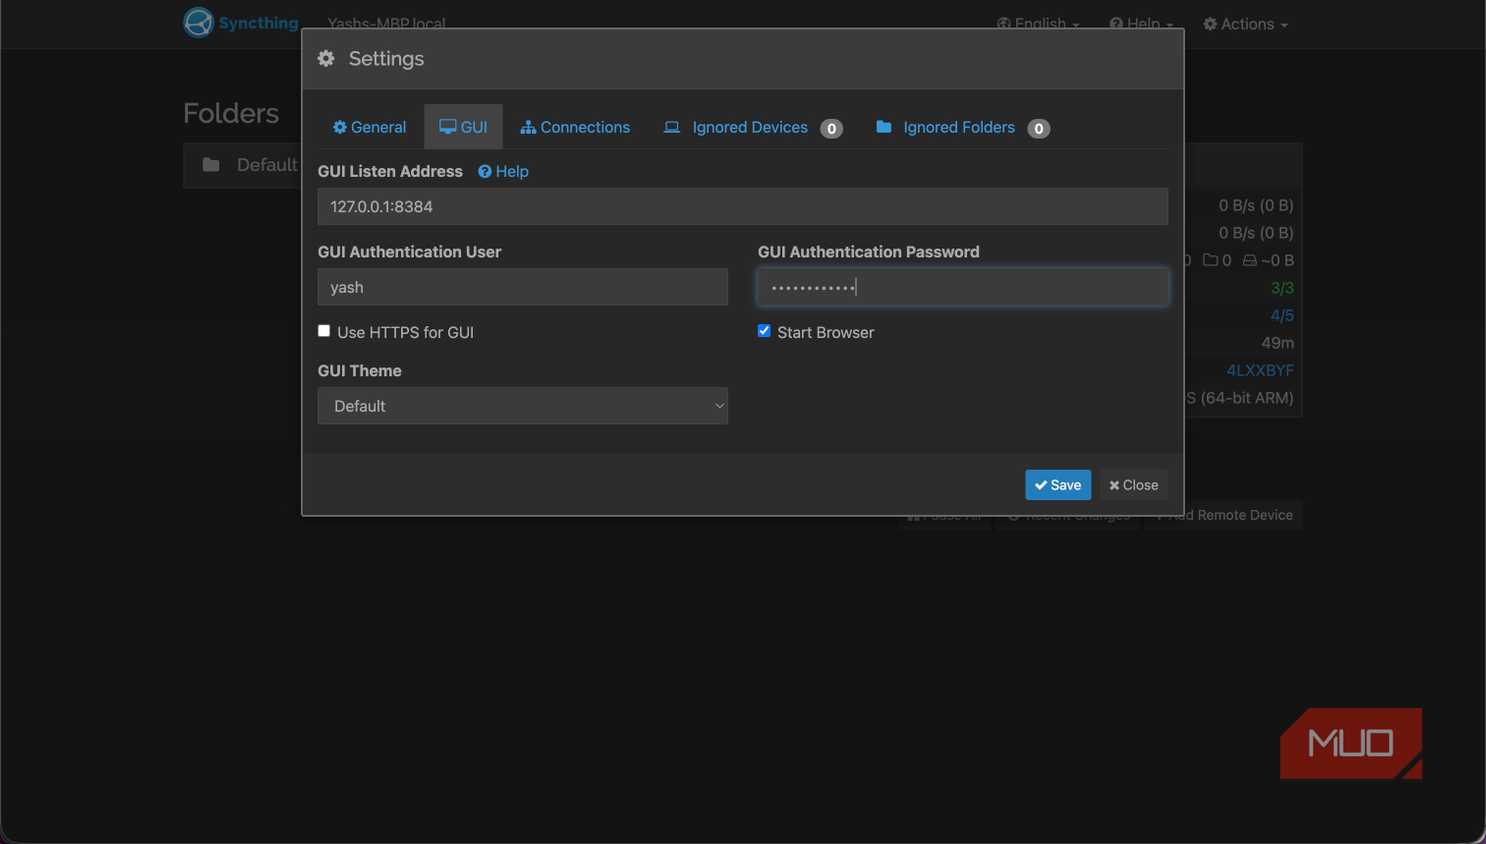Click the Default folder icon in Folders list
The height and width of the screenshot is (844, 1486).
[x=211, y=165]
